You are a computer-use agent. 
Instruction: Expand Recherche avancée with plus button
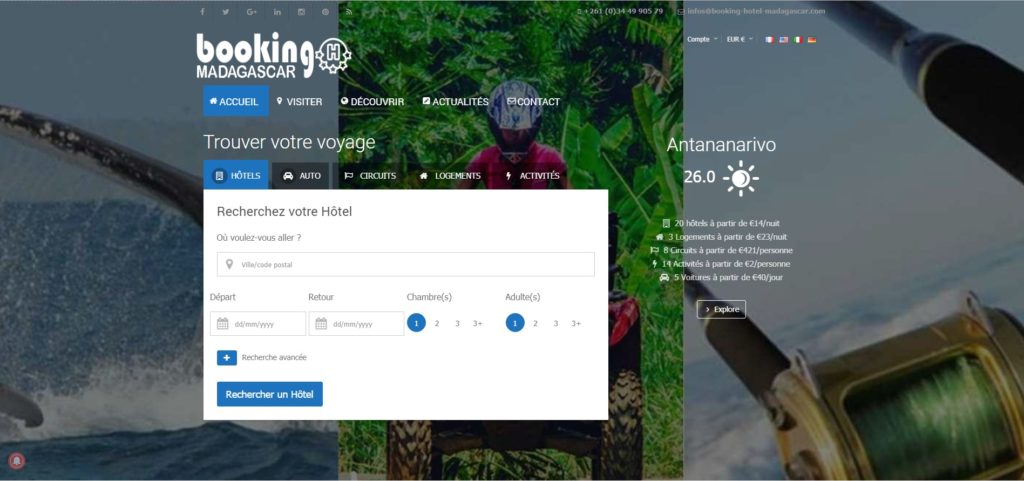coord(227,358)
